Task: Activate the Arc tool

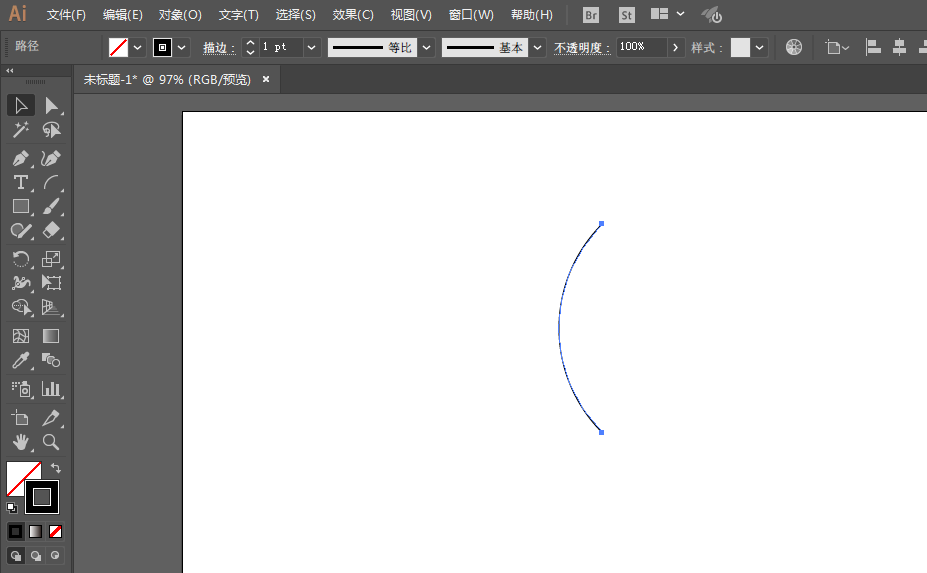Action: (51, 182)
